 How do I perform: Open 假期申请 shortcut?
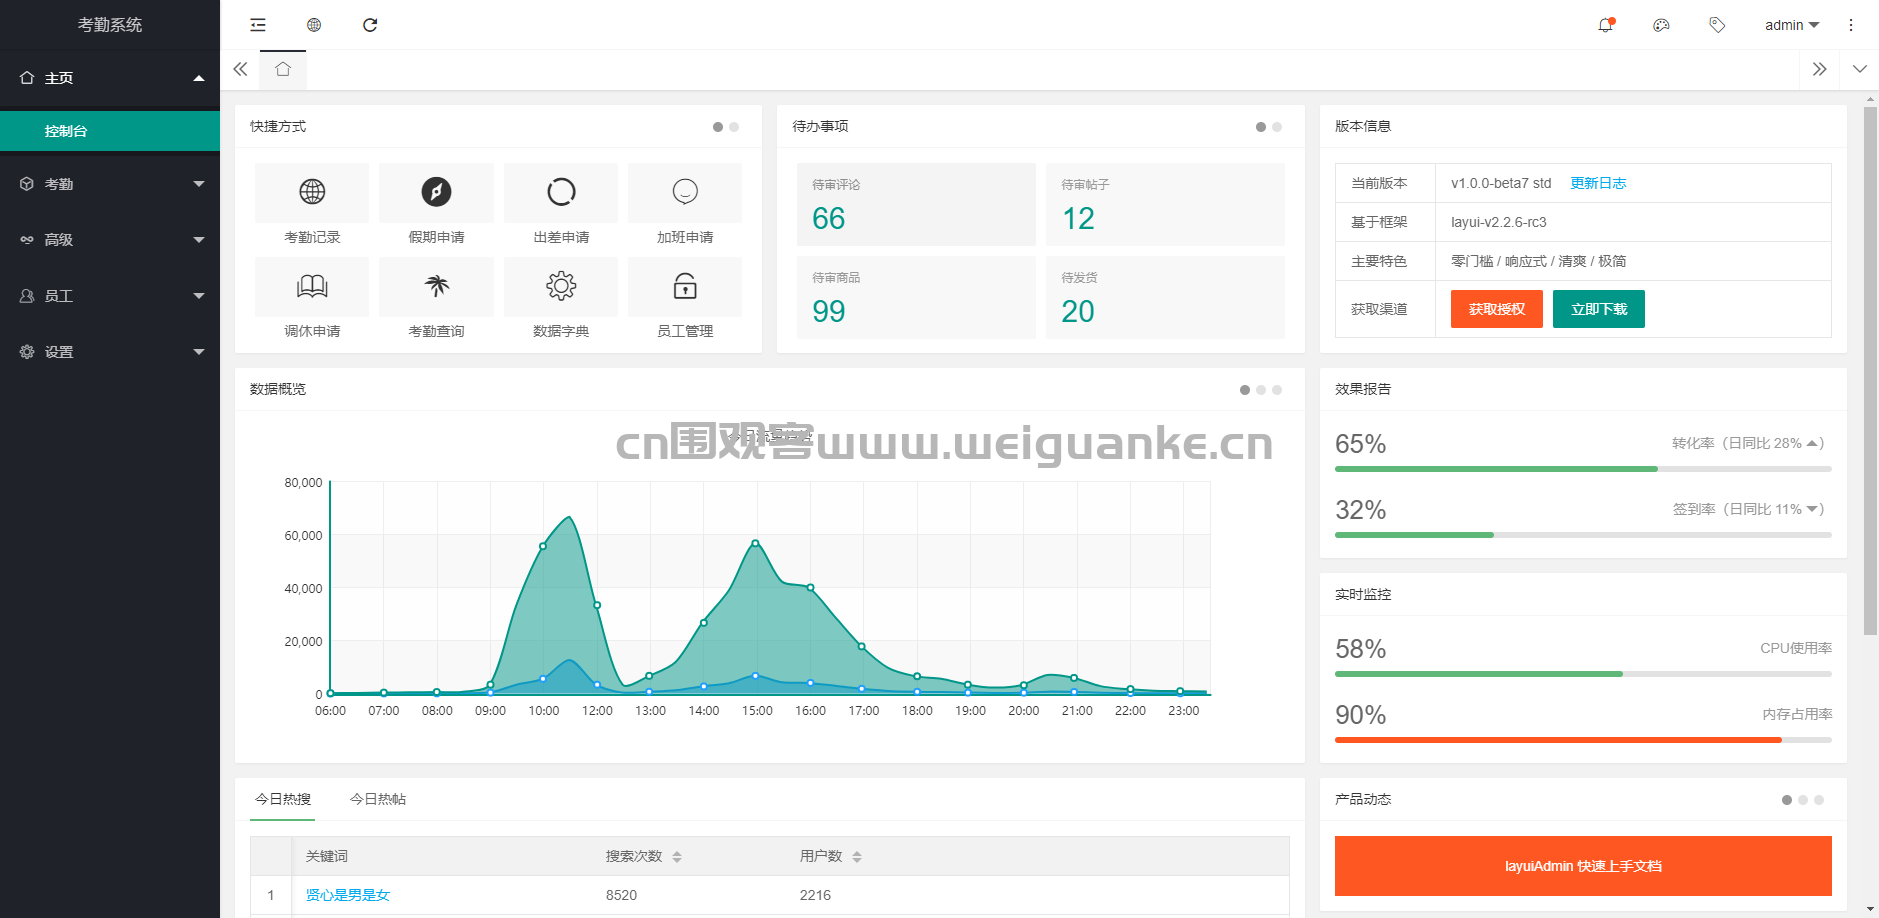tap(436, 206)
